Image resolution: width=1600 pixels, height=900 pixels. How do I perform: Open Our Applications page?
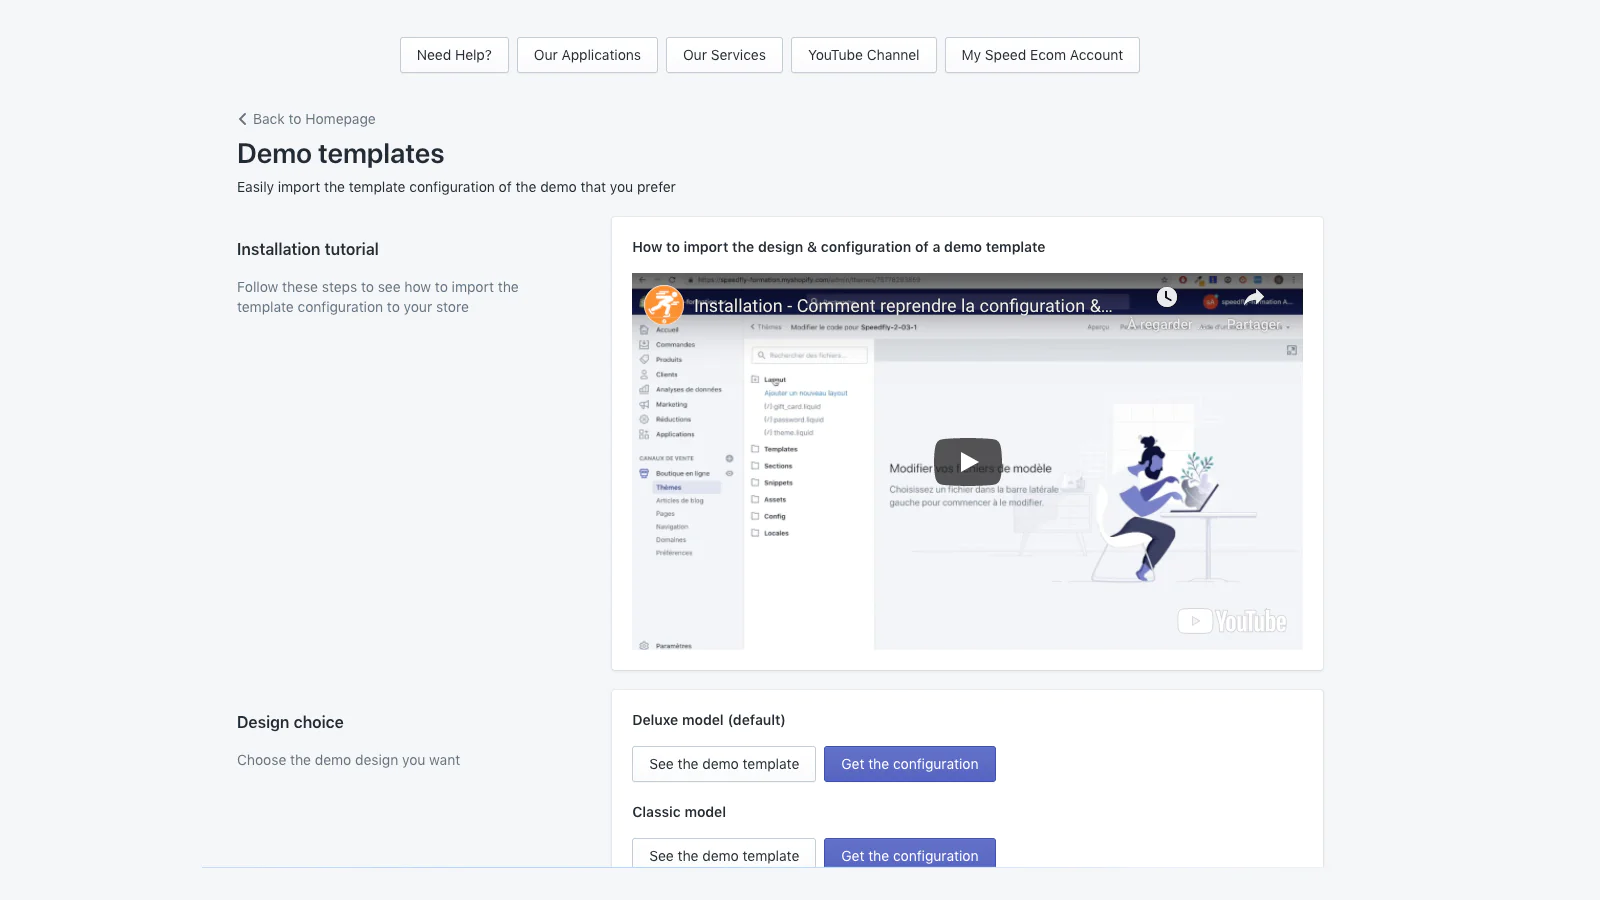pos(587,55)
